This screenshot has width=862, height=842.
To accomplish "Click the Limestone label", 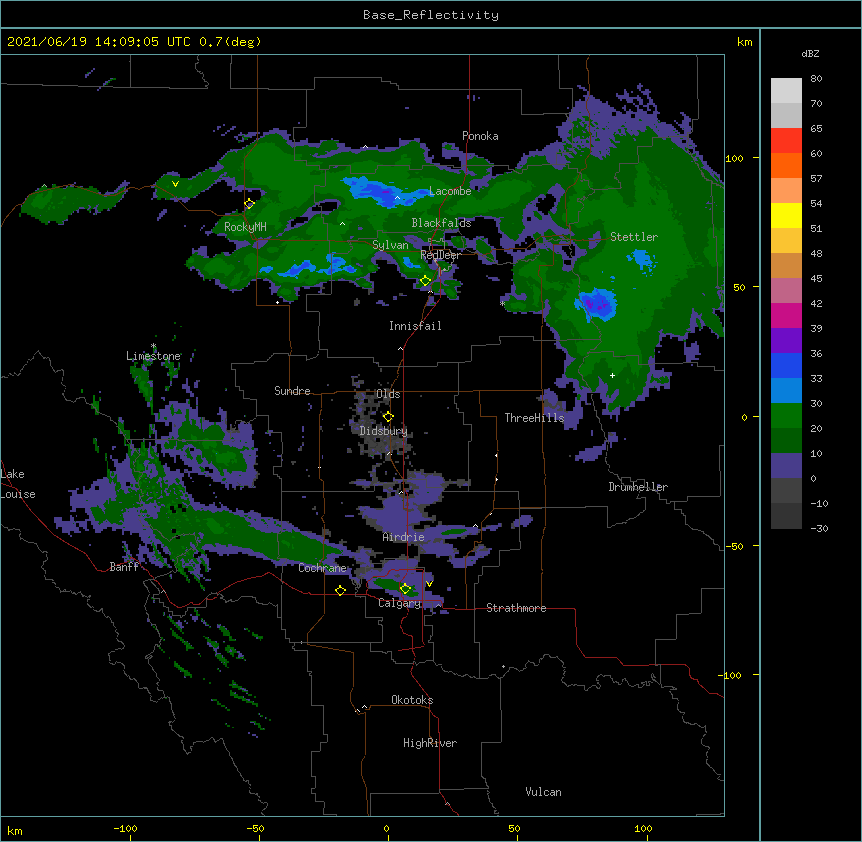I will (153, 356).
